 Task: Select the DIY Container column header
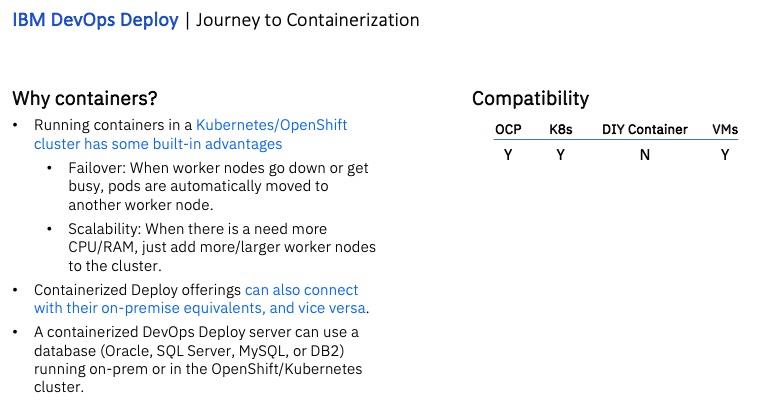click(645, 130)
